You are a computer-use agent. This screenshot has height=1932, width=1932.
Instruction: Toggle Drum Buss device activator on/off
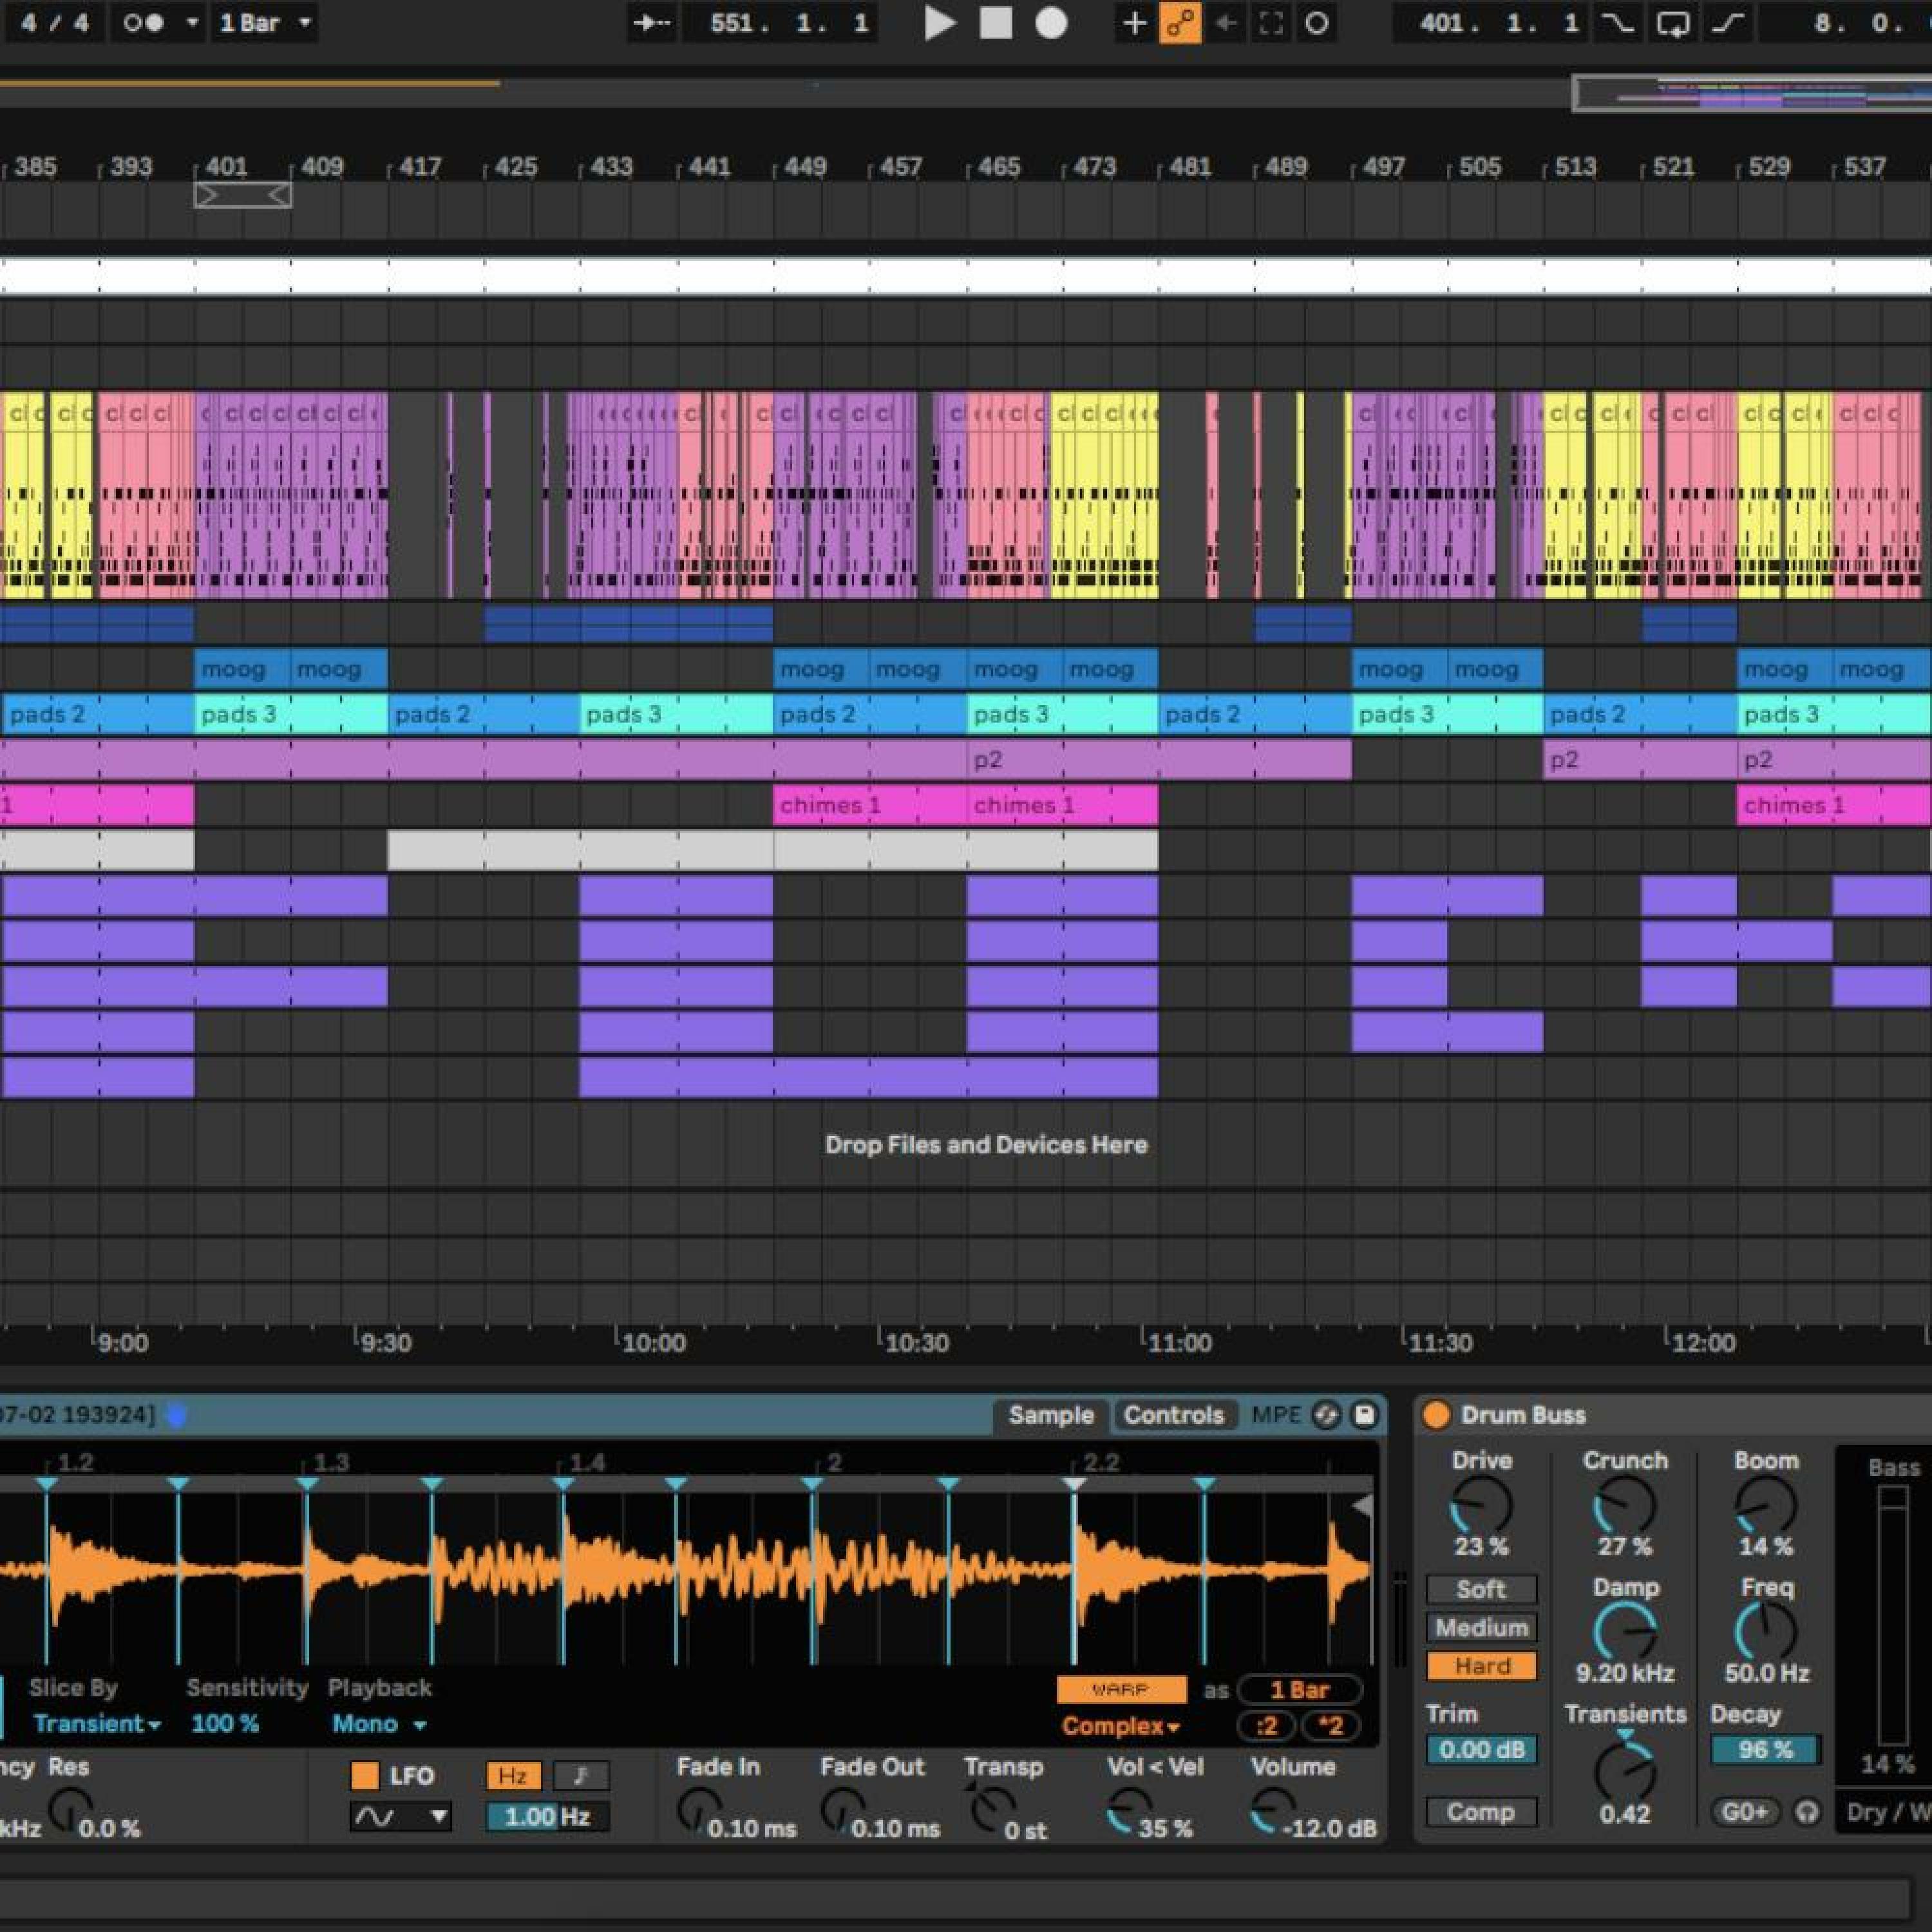1436,1415
